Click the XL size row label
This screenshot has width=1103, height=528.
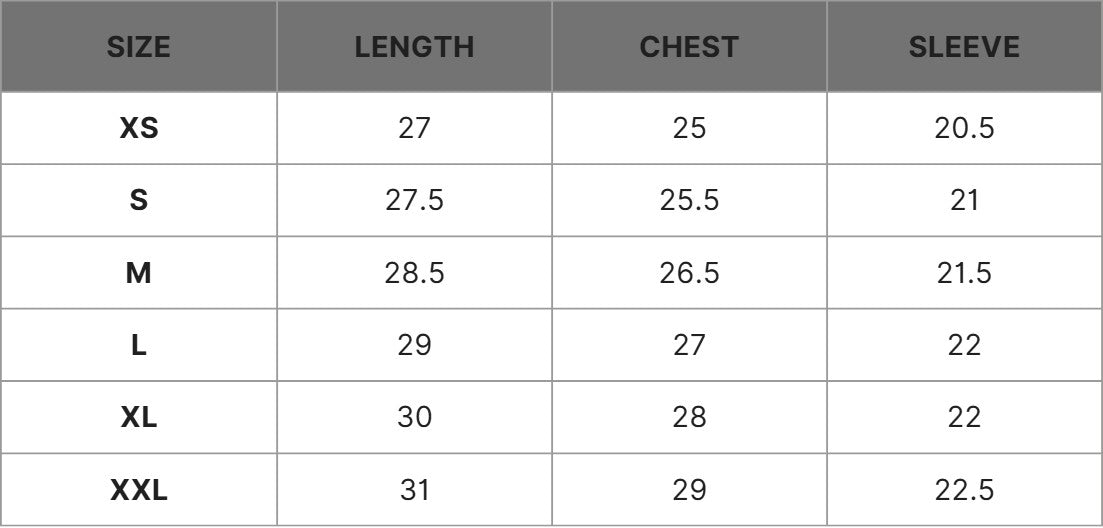(139, 418)
